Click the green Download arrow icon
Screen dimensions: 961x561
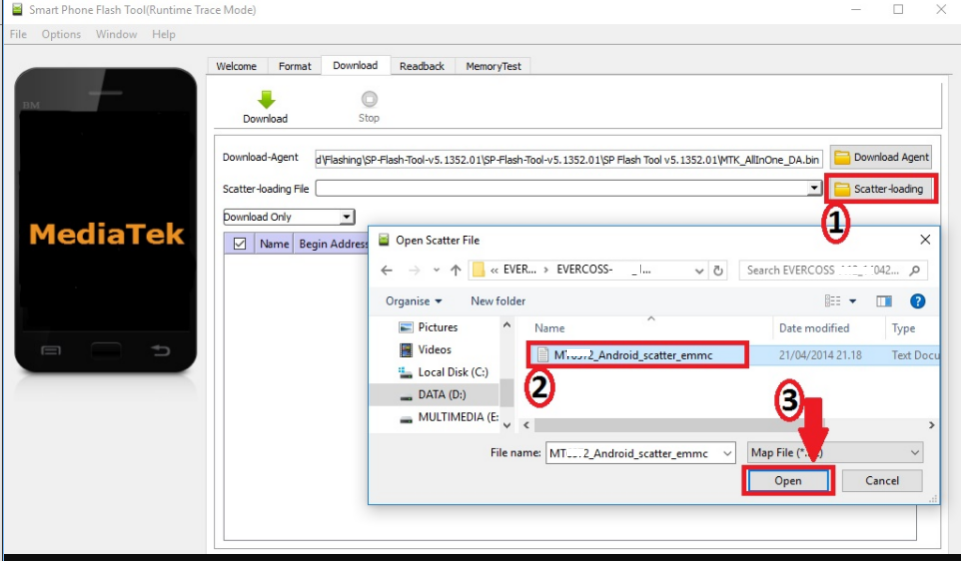pos(266,99)
